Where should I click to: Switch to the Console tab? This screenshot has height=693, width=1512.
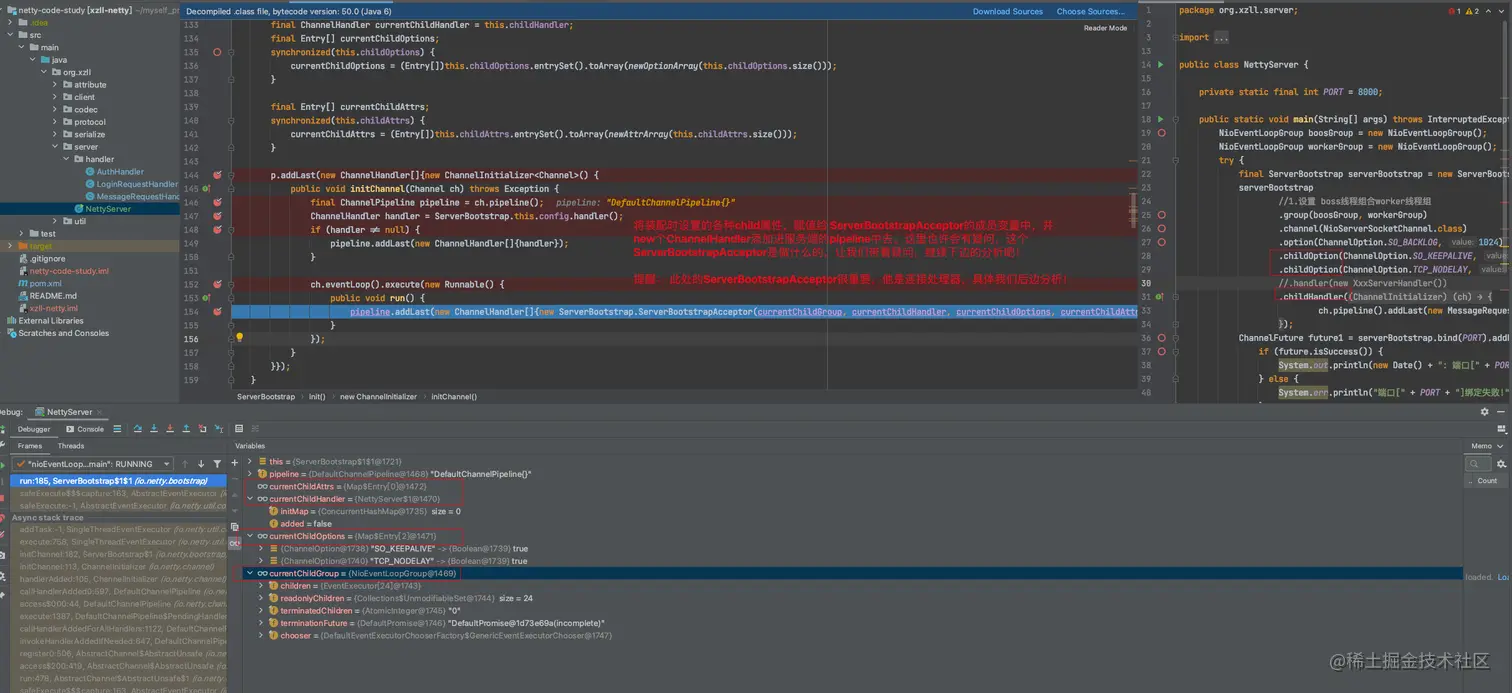click(x=85, y=429)
